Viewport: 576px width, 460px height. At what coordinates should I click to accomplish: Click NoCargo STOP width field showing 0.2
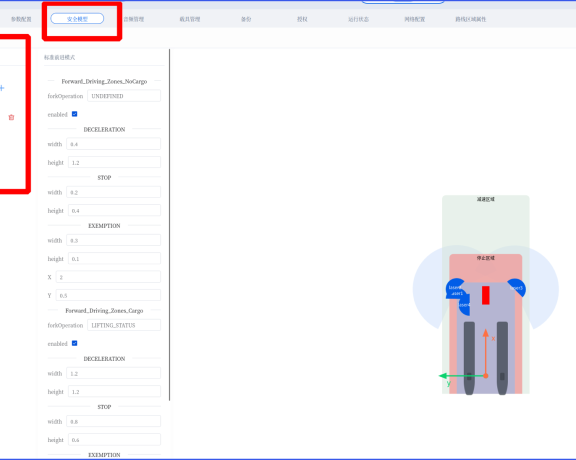coord(114,192)
